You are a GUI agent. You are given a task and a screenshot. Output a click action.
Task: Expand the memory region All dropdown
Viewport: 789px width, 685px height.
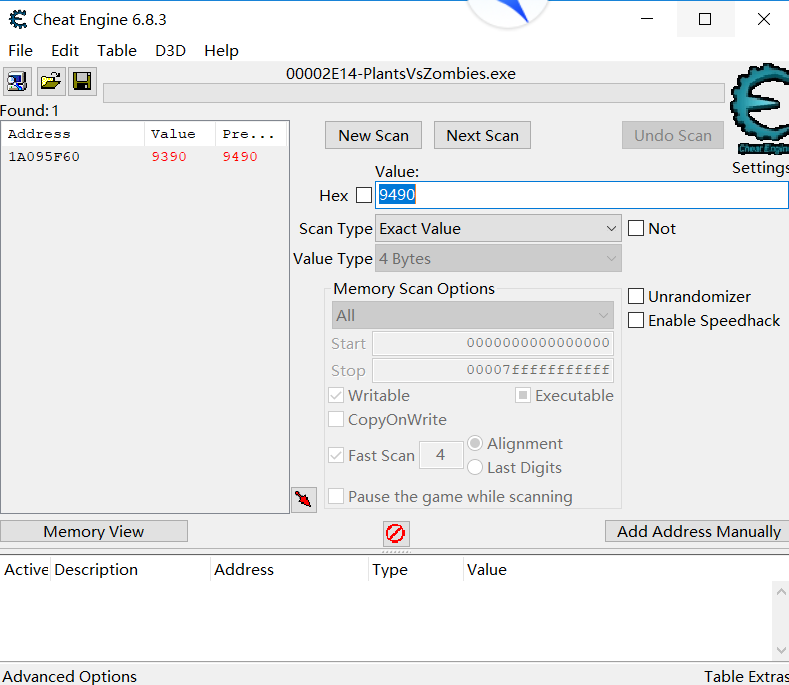click(x=472, y=315)
